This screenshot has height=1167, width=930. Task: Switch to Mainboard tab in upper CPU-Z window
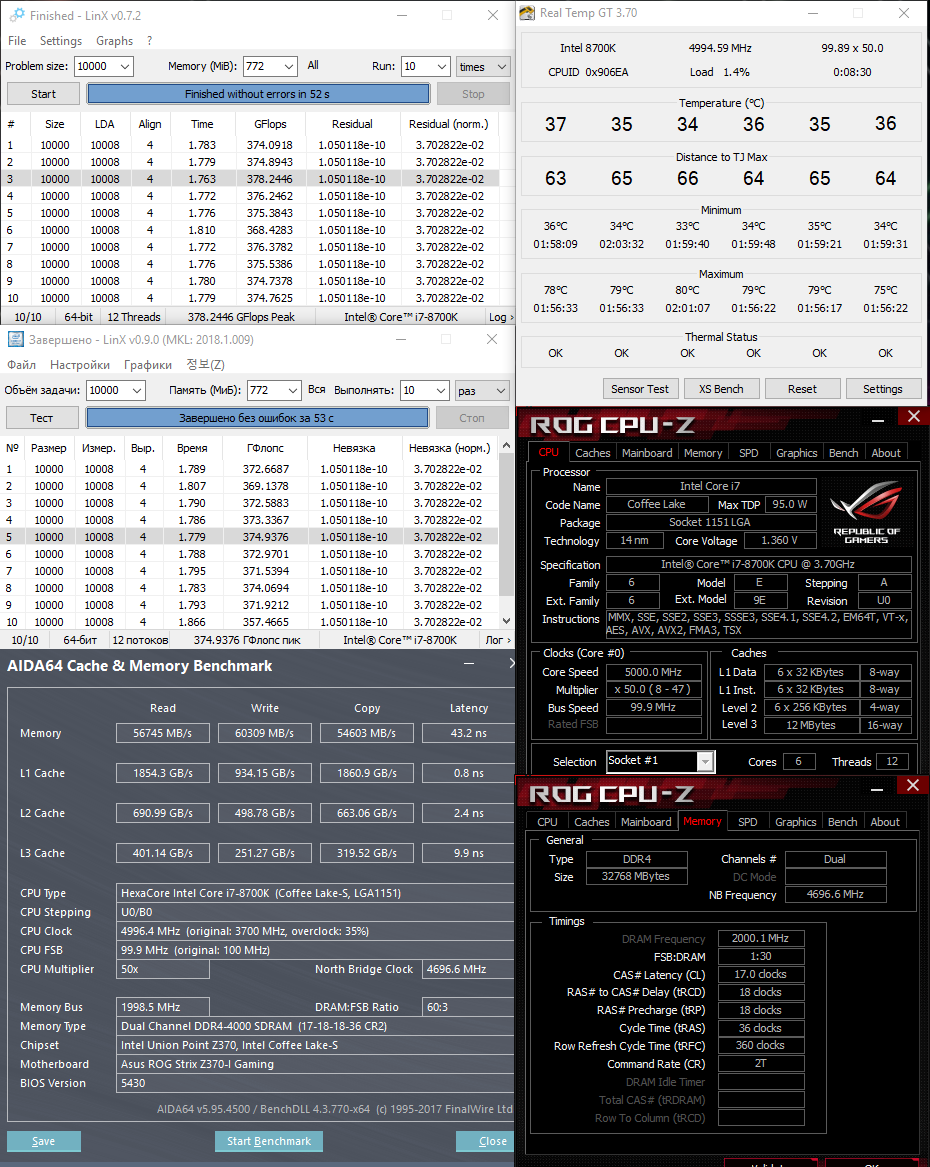pyautogui.click(x=647, y=453)
